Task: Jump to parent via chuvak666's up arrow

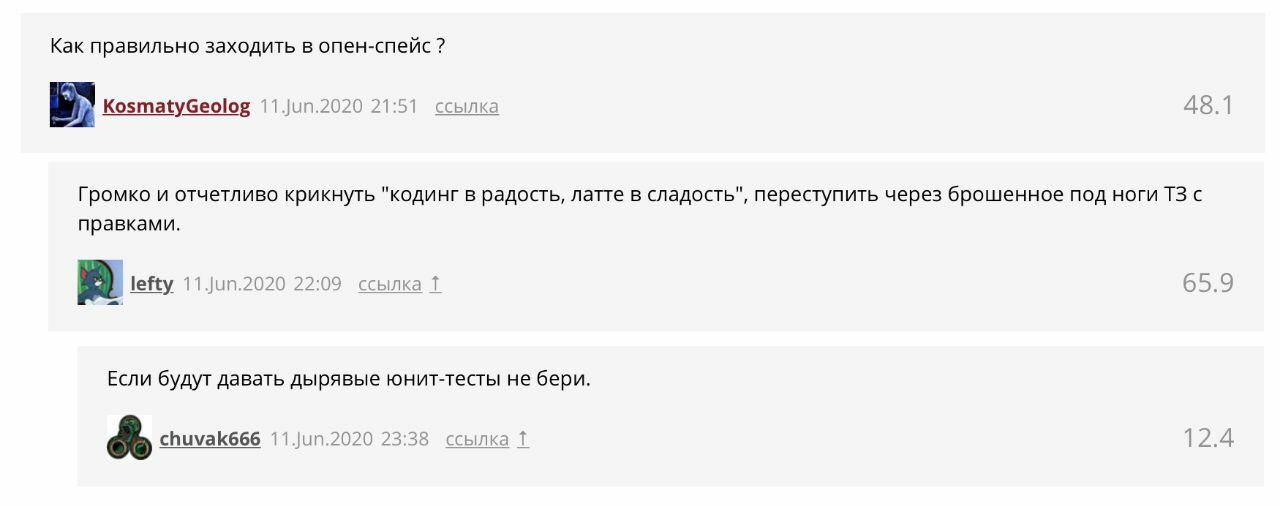Action: point(522,439)
